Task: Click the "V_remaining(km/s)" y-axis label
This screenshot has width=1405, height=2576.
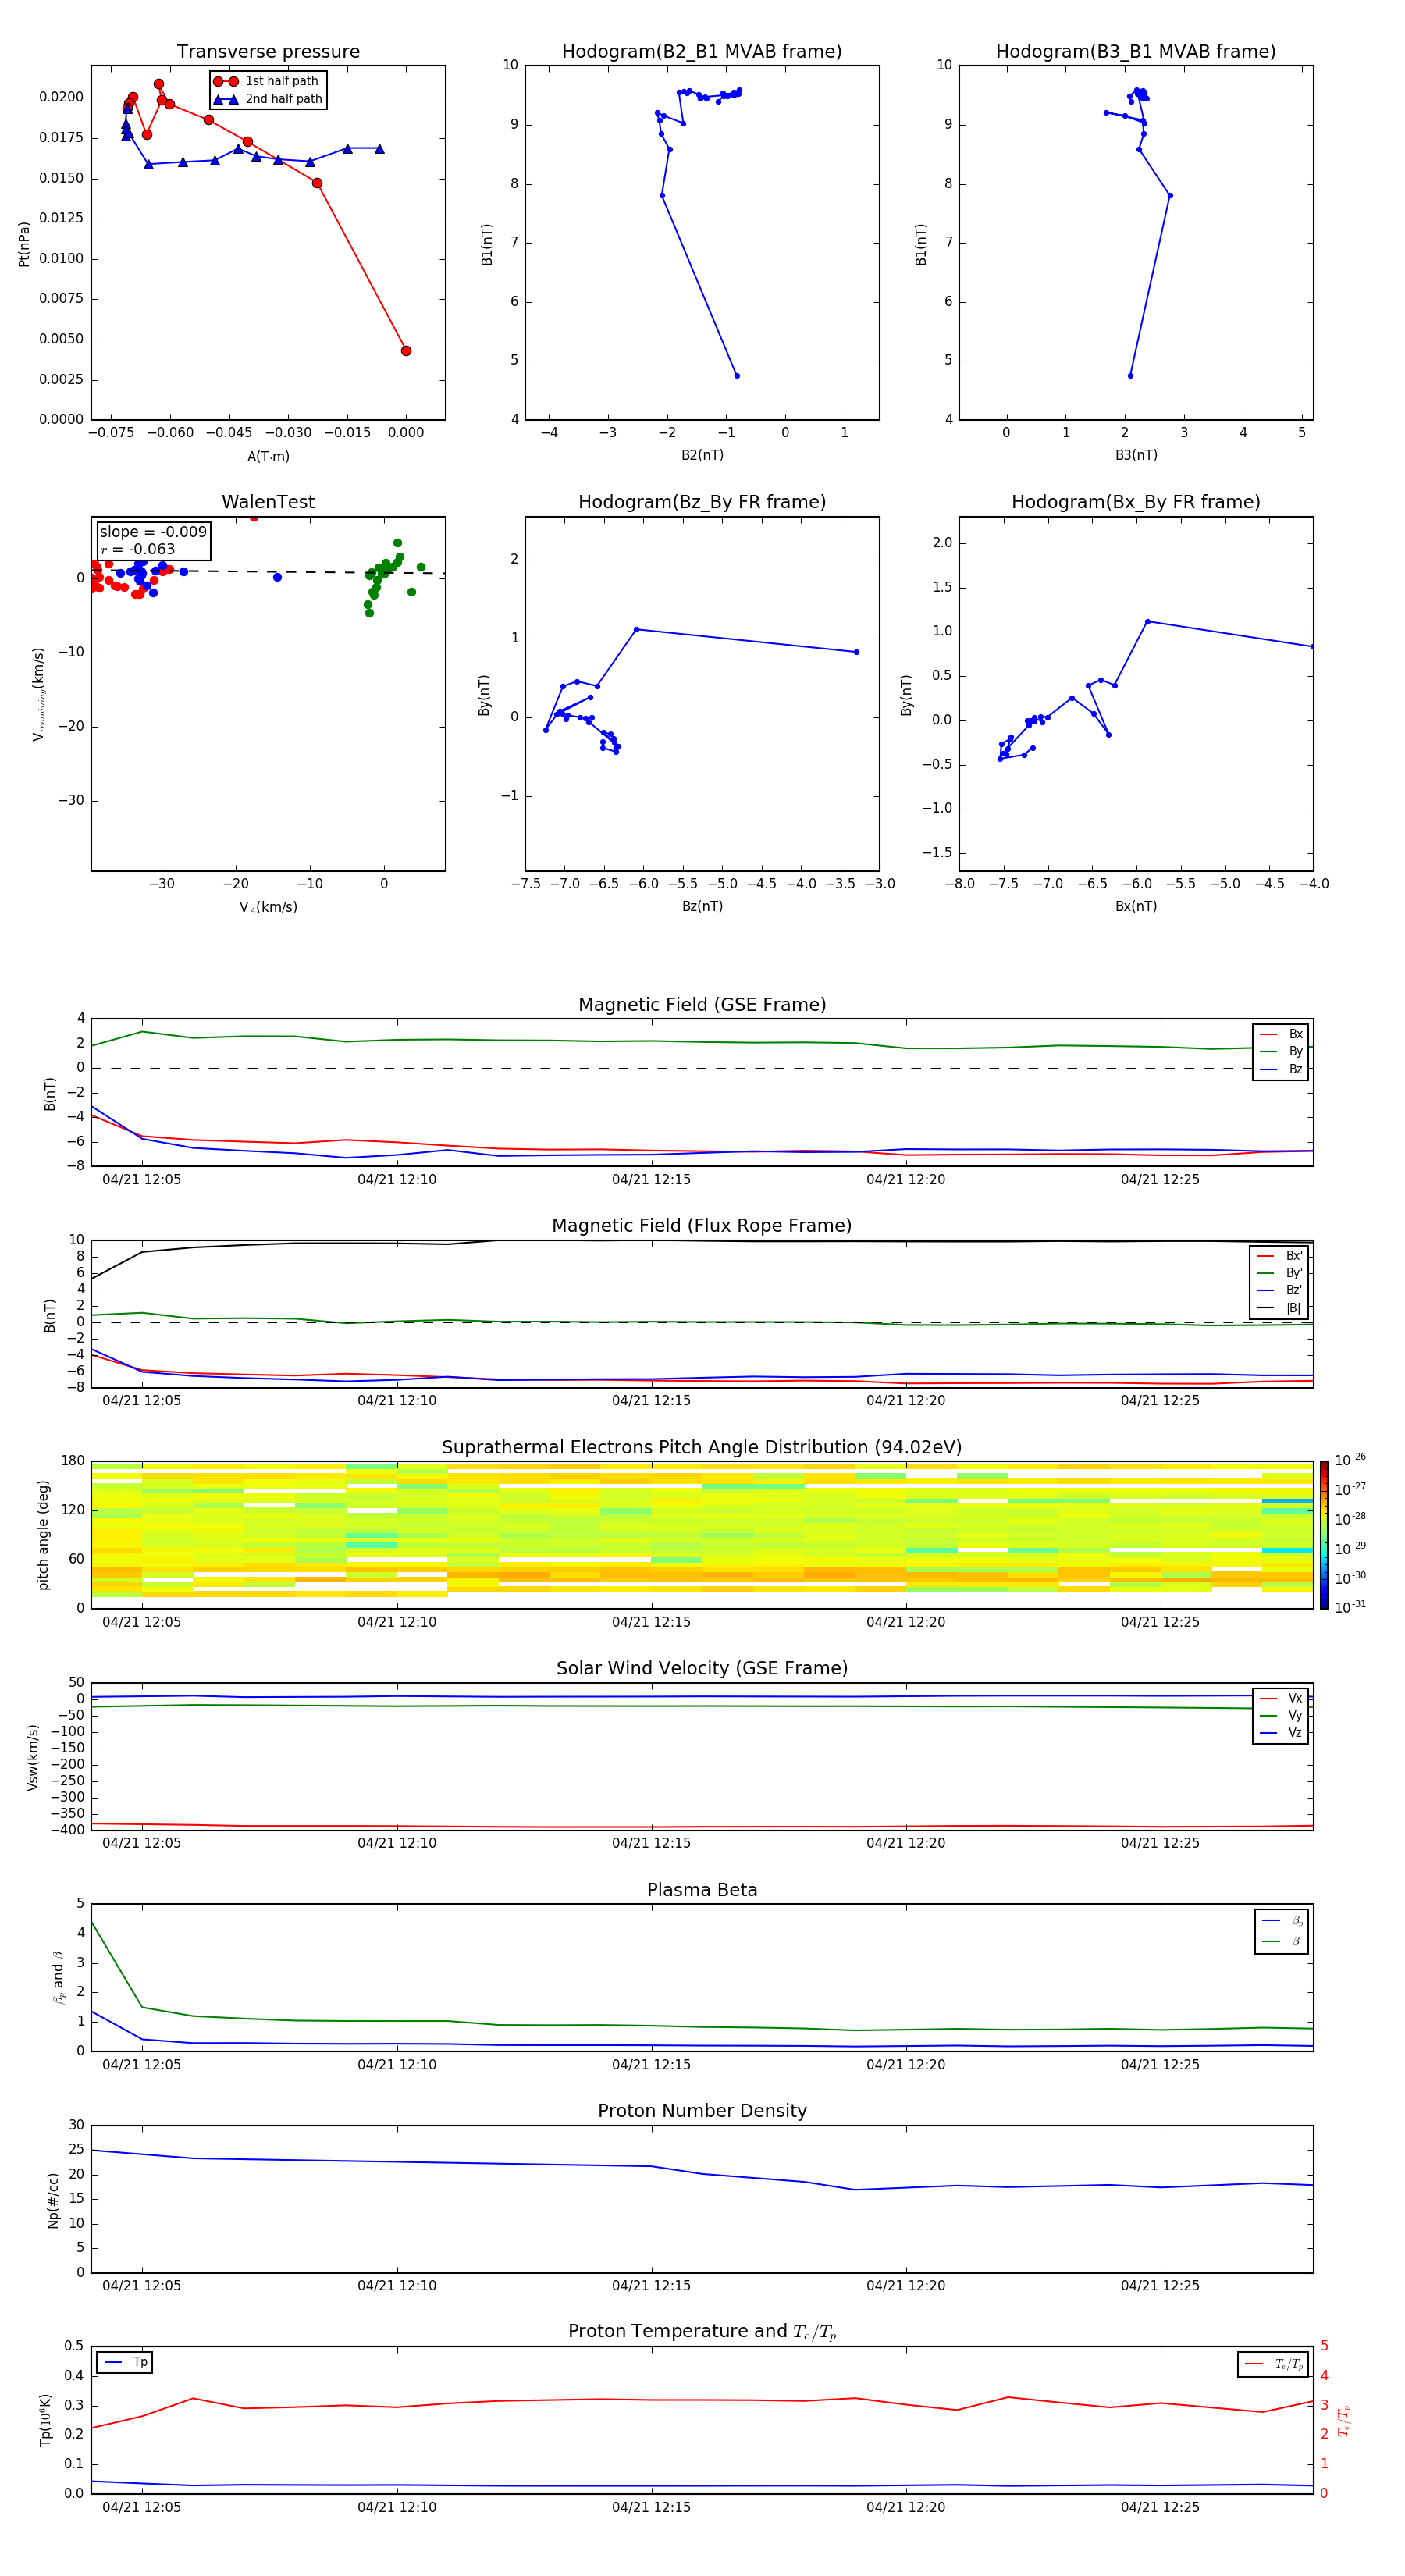Action: [x=38, y=694]
